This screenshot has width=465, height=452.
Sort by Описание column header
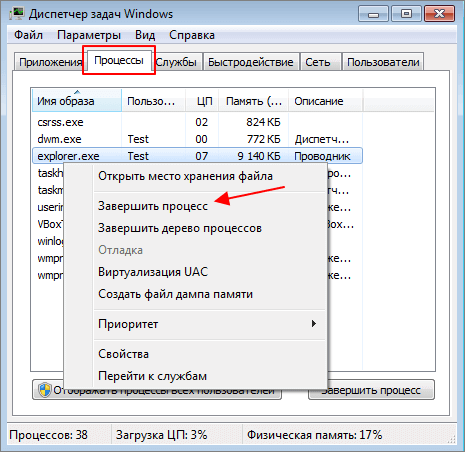point(325,101)
